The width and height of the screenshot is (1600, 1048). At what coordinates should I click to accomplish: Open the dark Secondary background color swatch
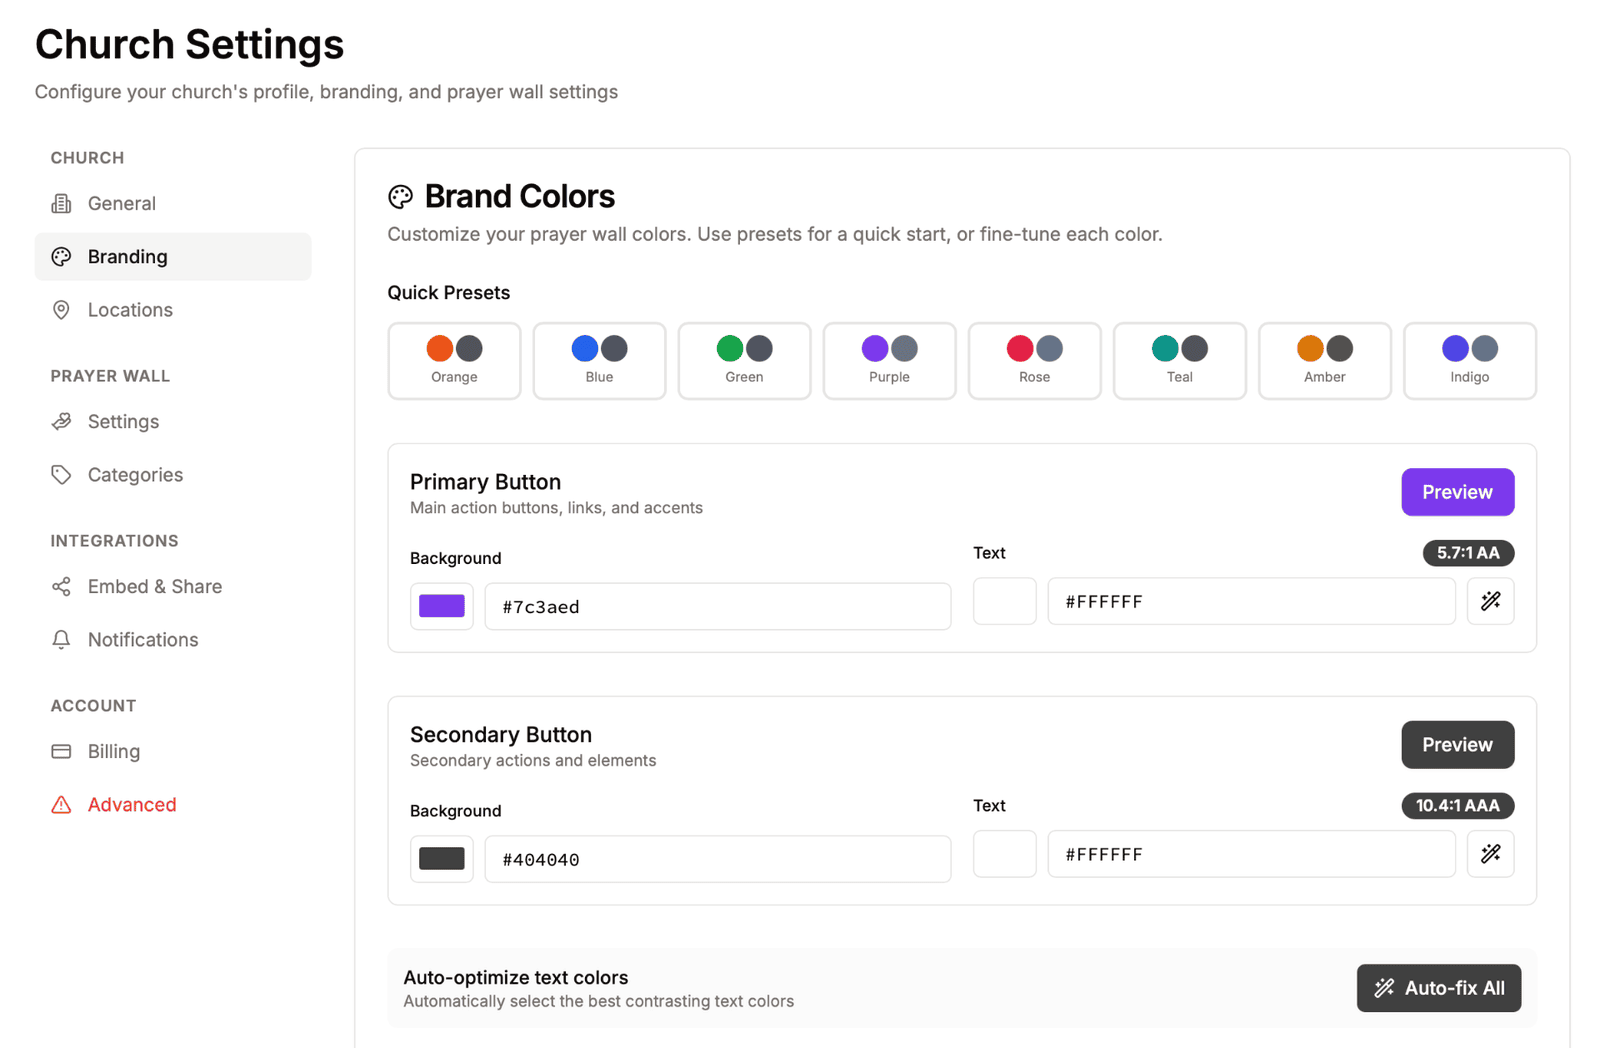click(441, 859)
